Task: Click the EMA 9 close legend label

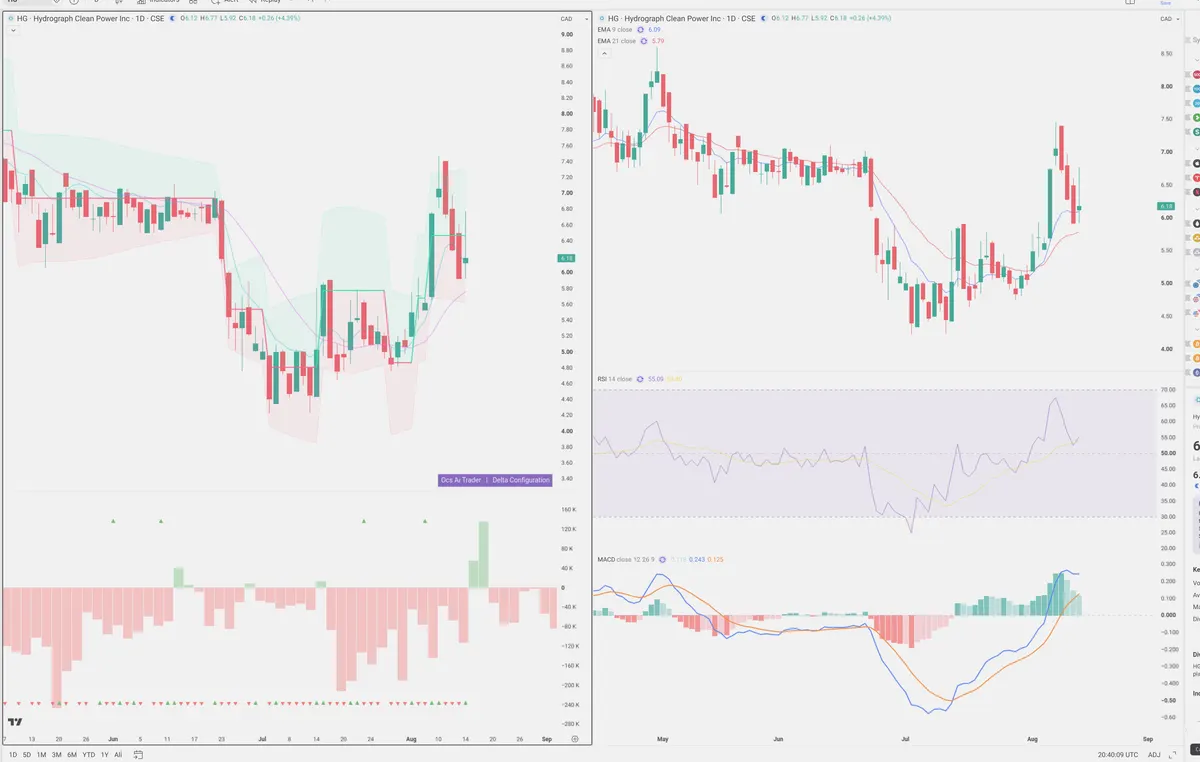Action: [x=614, y=30]
